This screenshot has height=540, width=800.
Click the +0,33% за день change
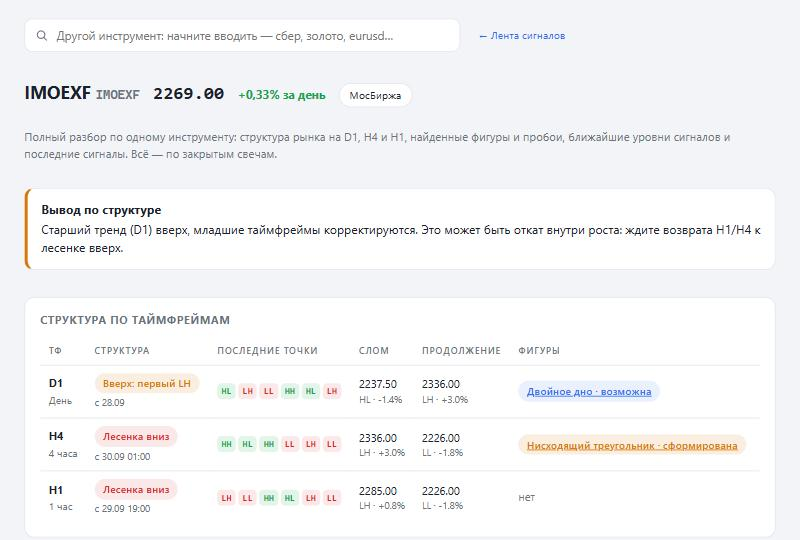click(282, 95)
